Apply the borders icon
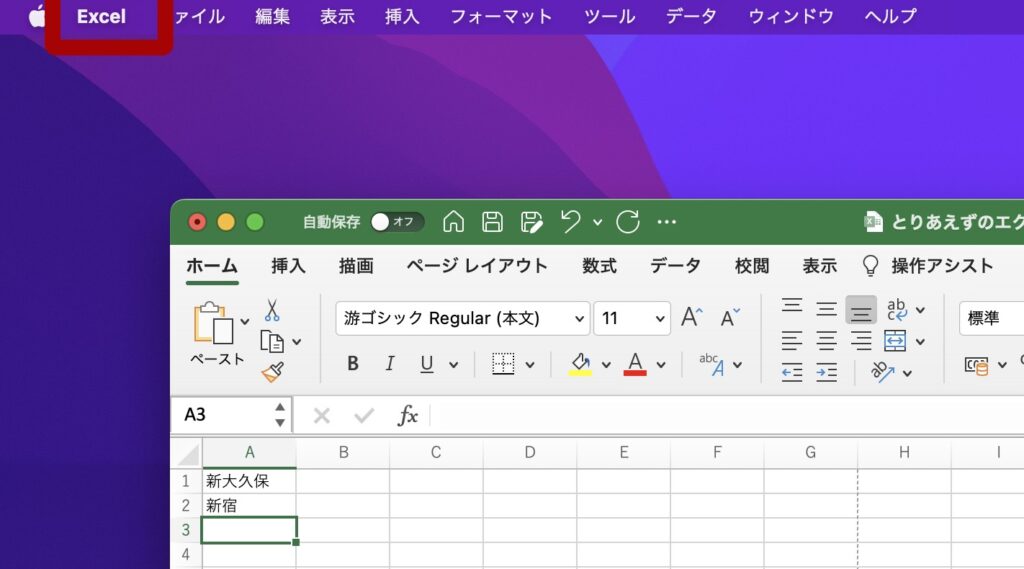The image size is (1024, 569). point(503,364)
